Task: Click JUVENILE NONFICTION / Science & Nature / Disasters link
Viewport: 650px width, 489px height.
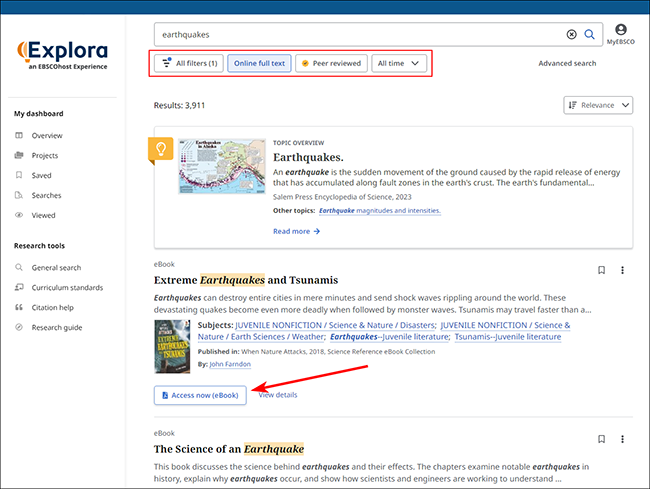Action: 335,325
